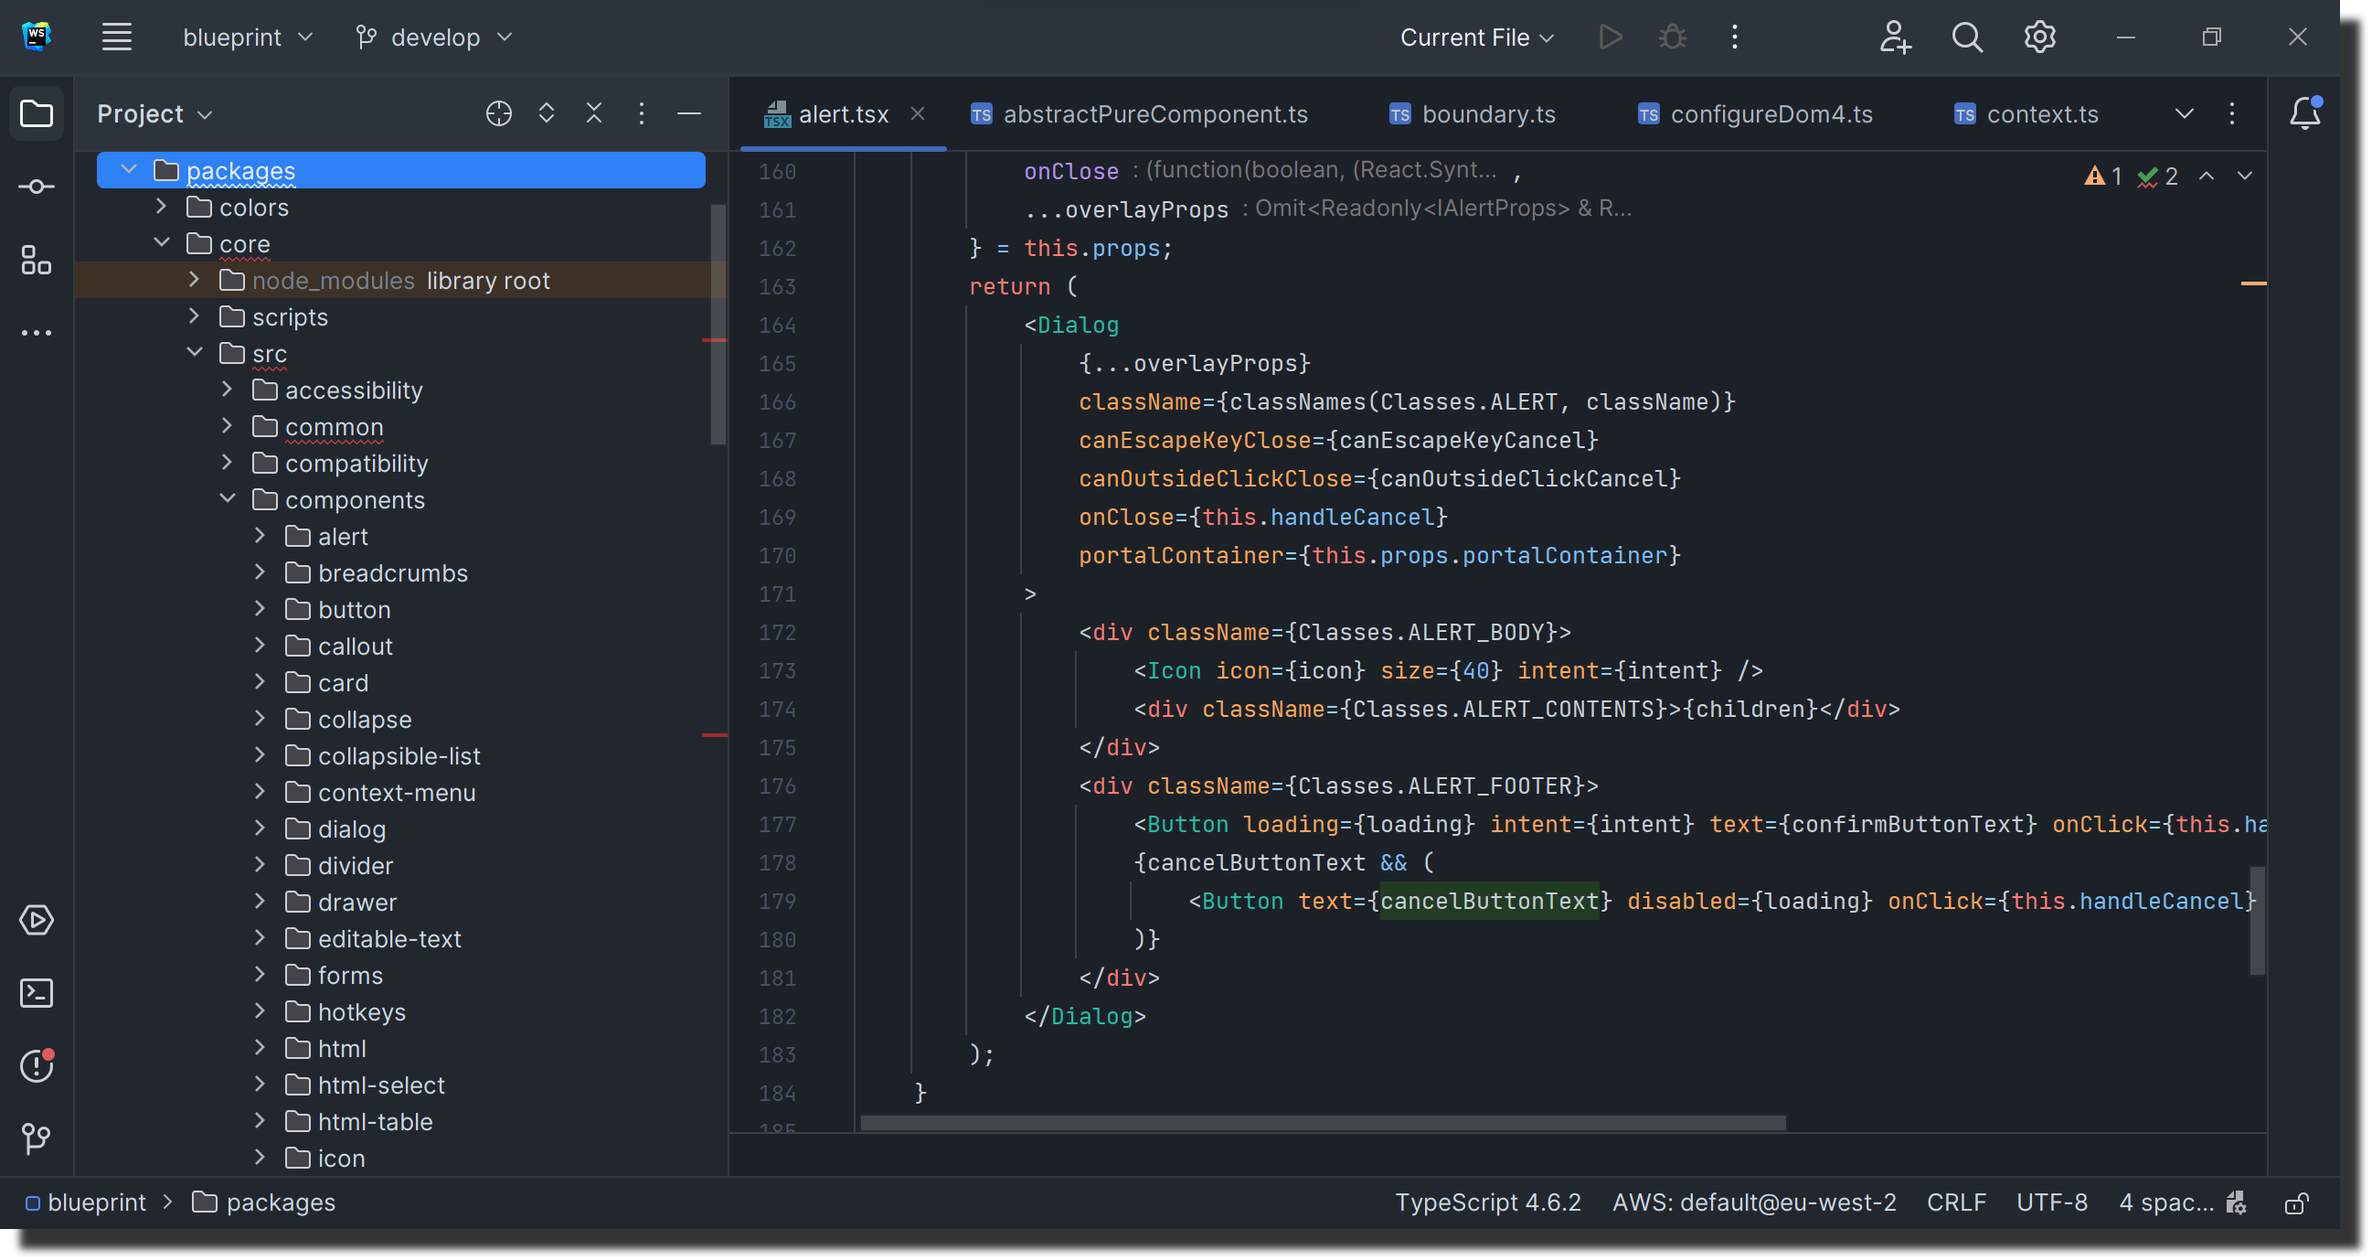Switch to the boundary.ts tab

[x=1488, y=114]
